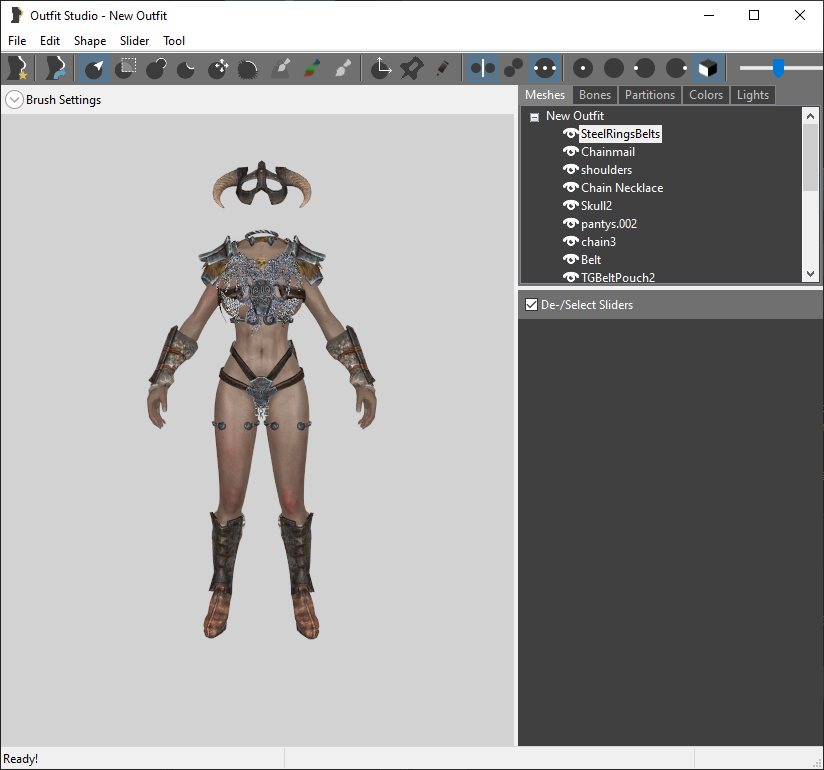Pick the Inflate brush tool
824x770 pixels.
[x=156, y=68]
